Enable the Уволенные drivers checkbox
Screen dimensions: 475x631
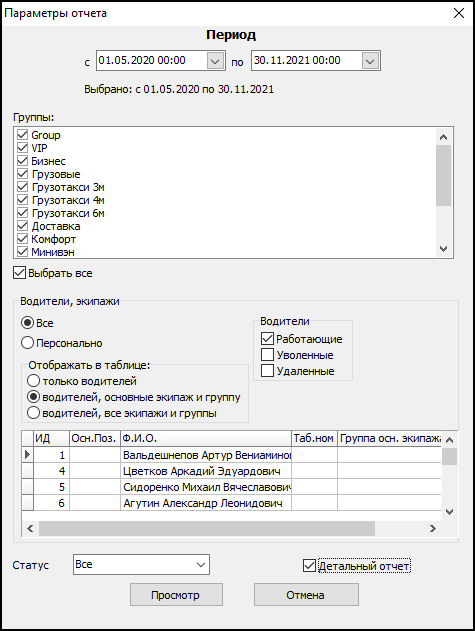267,355
